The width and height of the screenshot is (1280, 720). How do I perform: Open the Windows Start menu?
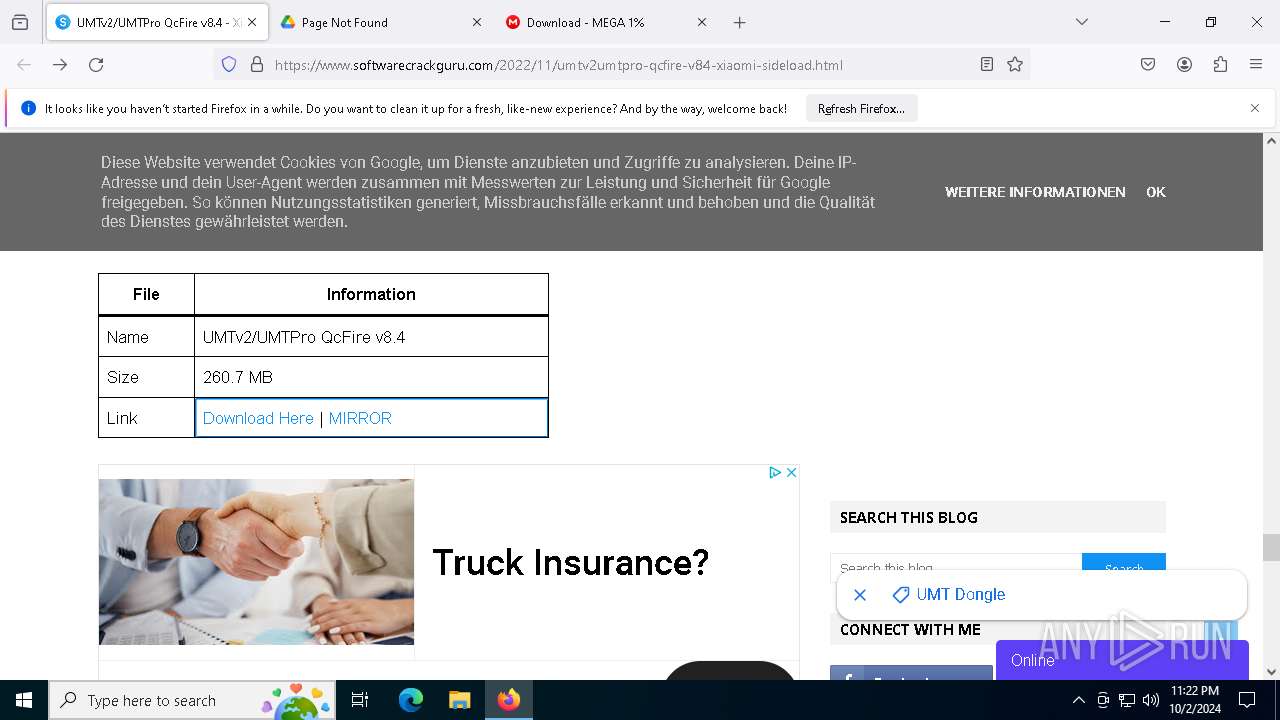[24, 700]
